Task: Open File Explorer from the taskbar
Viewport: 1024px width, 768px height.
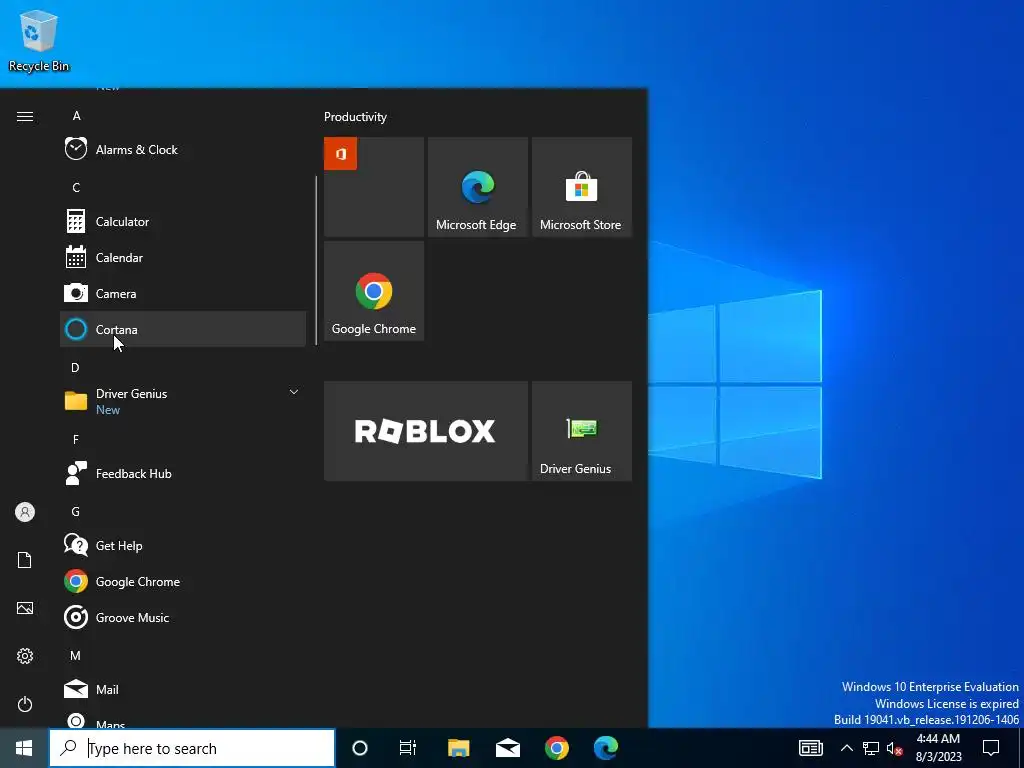Action: pos(458,748)
